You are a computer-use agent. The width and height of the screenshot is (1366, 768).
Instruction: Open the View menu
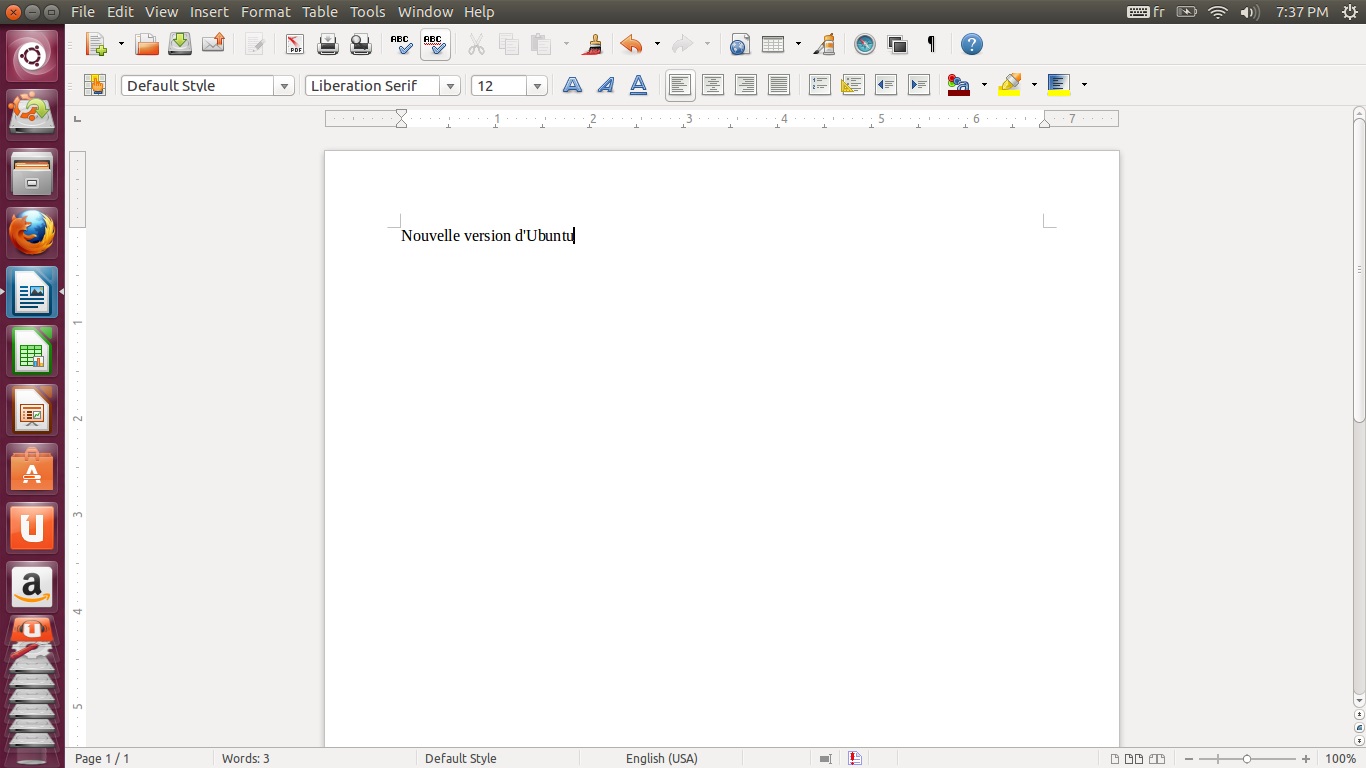click(x=161, y=12)
